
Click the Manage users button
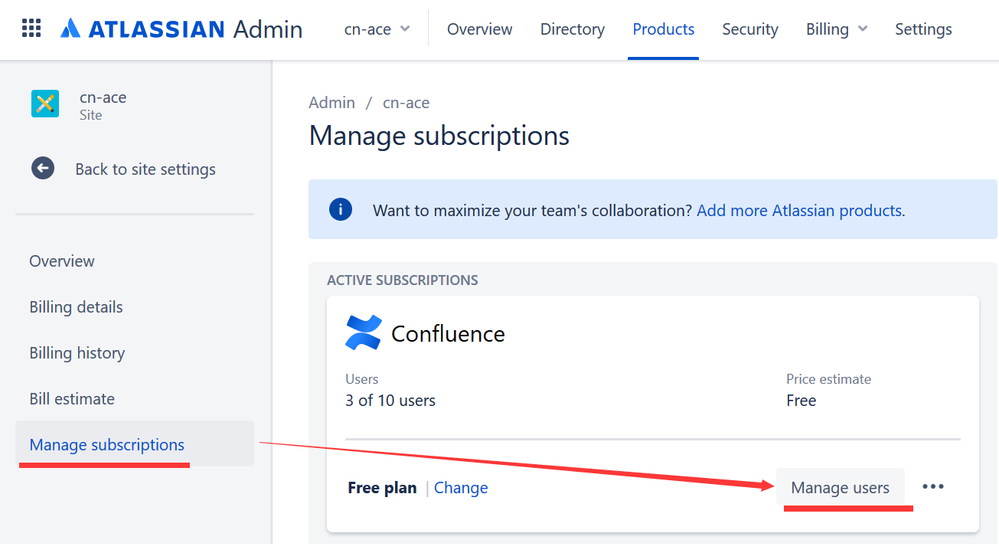click(x=840, y=487)
